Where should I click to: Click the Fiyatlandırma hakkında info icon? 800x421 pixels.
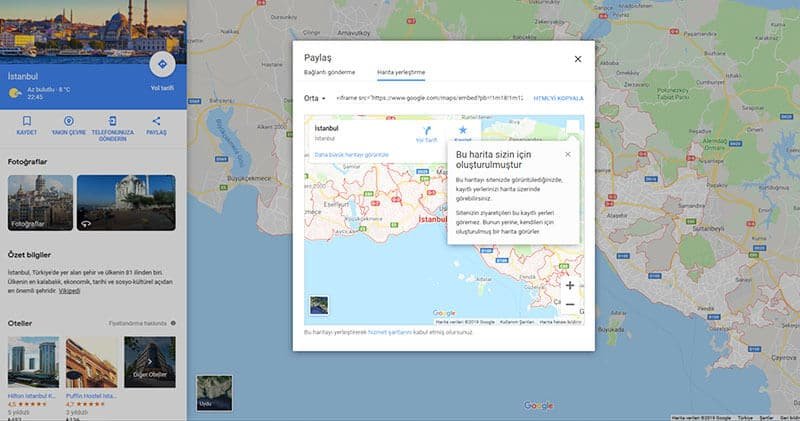coord(173,323)
